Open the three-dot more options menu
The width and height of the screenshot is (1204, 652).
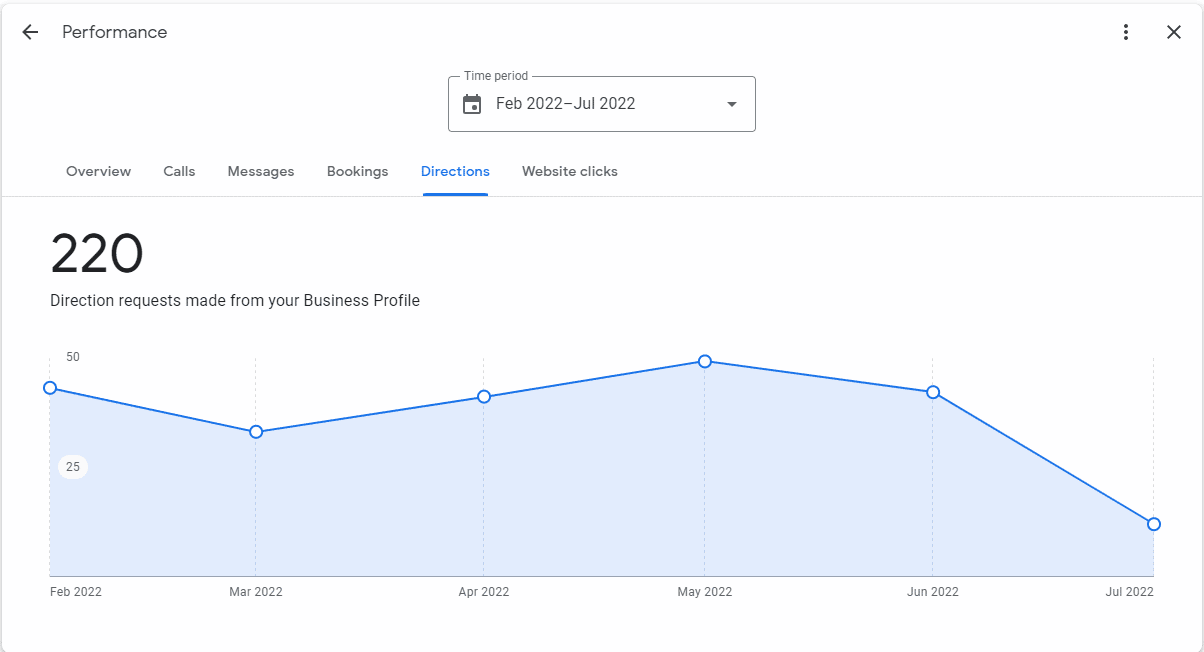1126,32
